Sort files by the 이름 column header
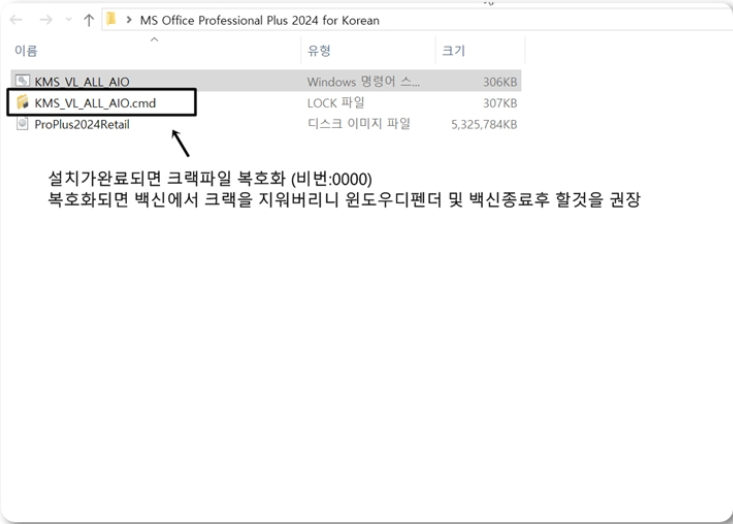This screenshot has width=733, height=524. click(x=27, y=51)
